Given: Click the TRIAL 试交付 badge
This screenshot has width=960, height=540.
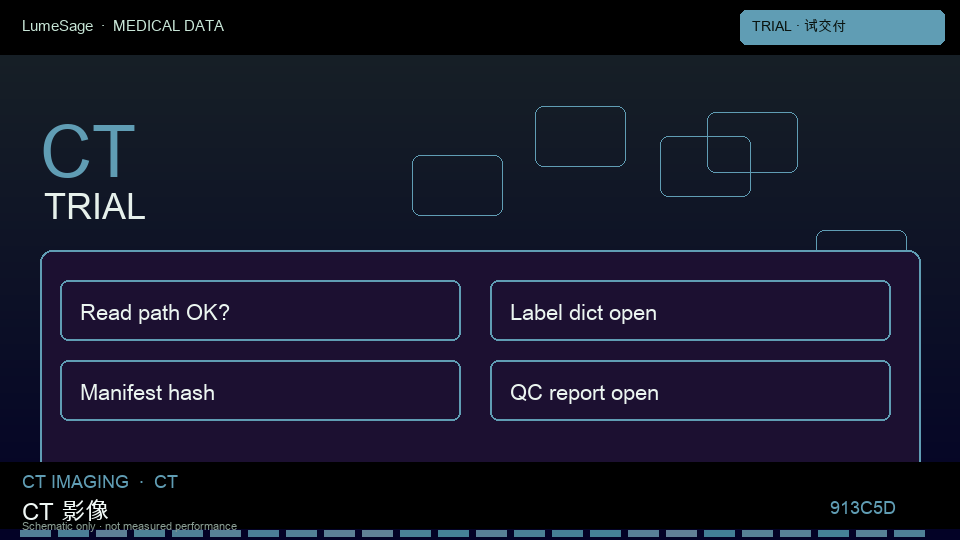Looking at the screenshot, I should (x=842, y=27).
